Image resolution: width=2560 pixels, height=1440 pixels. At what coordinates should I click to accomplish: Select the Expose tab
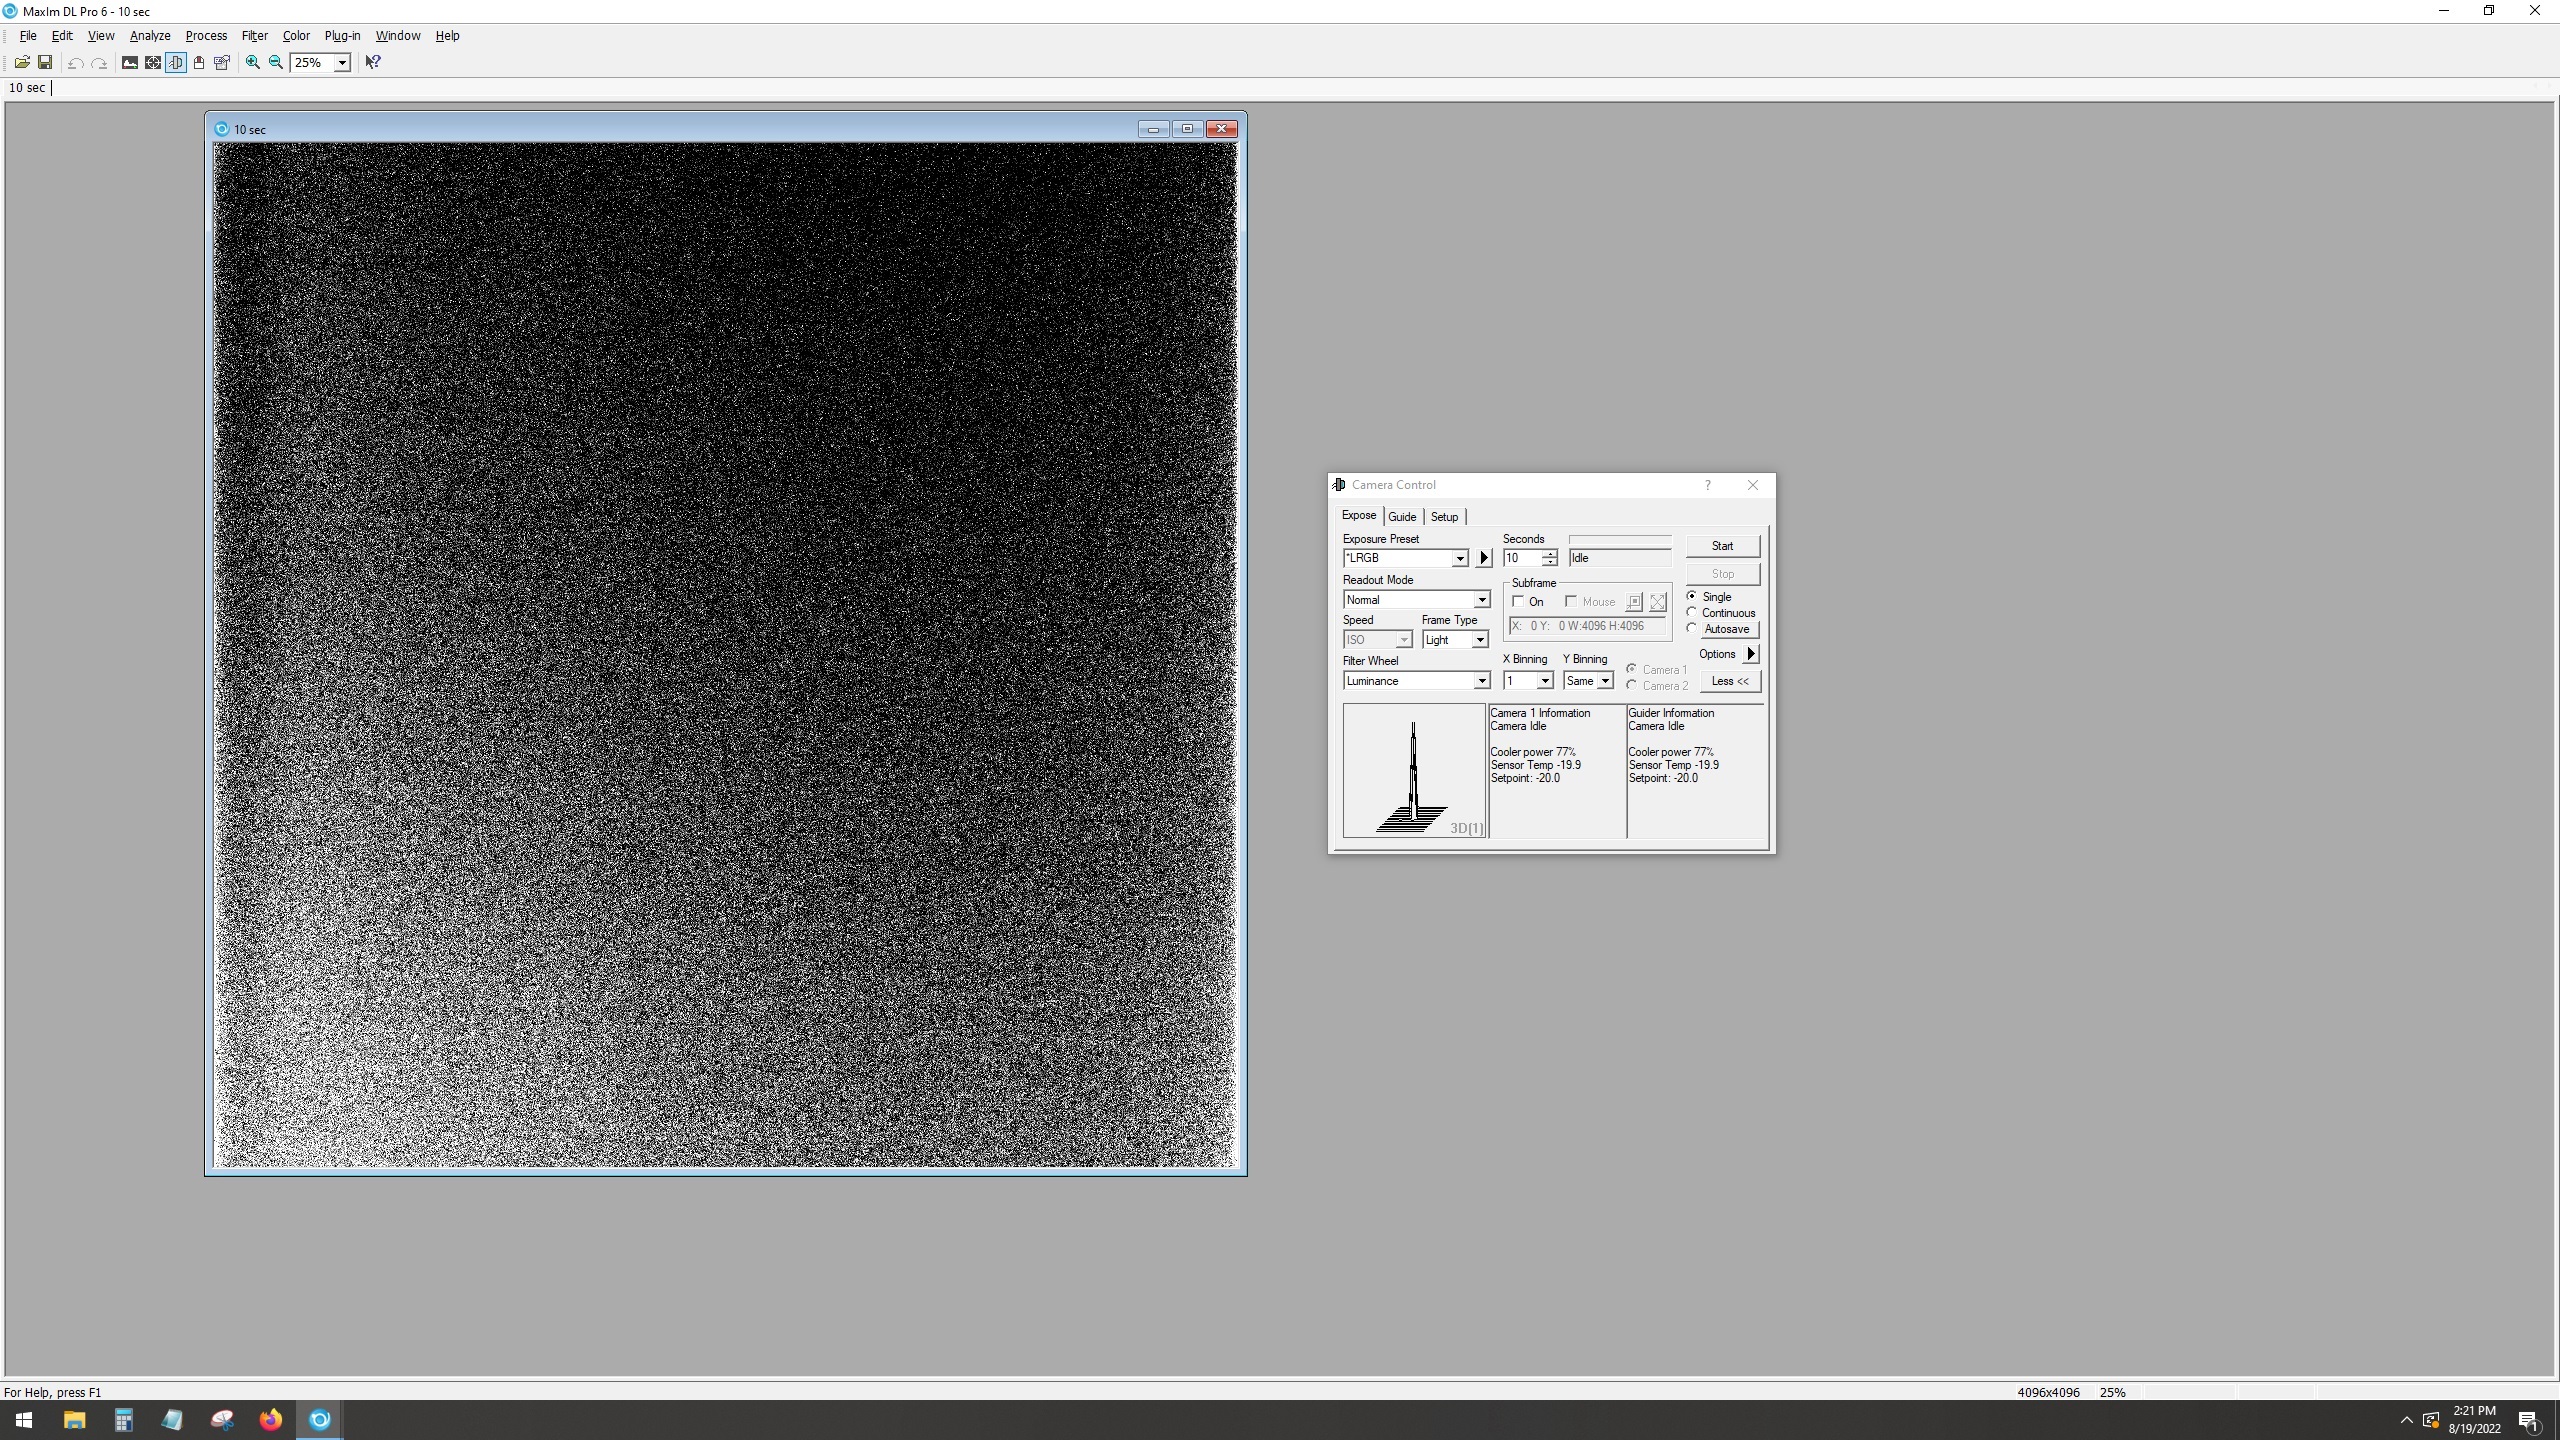click(1359, 515)
